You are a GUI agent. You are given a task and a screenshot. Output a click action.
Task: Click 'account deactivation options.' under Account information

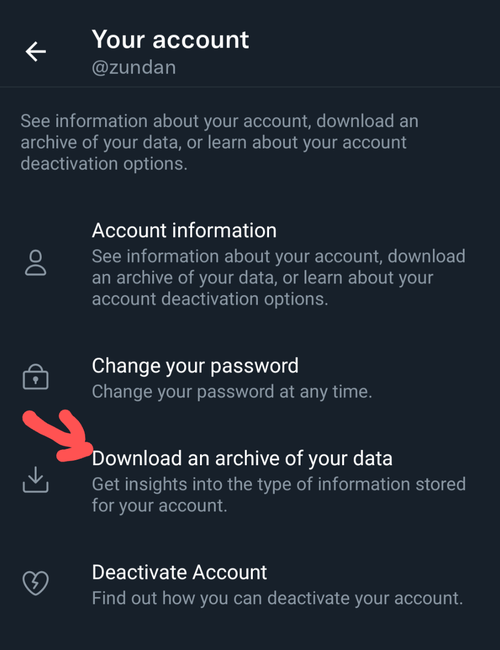point(210,299)
